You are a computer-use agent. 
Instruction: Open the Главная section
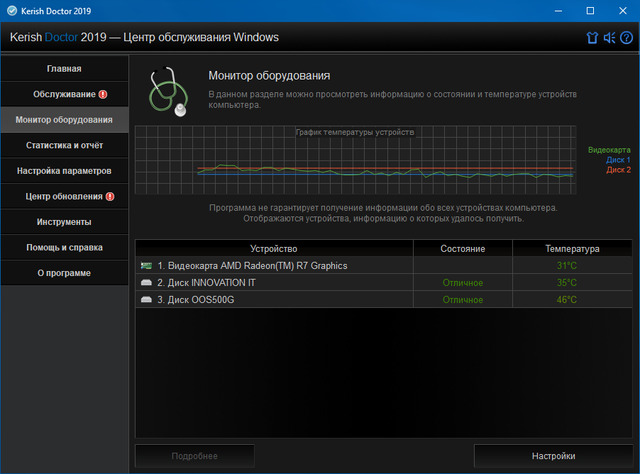click(x=64, y=68)
